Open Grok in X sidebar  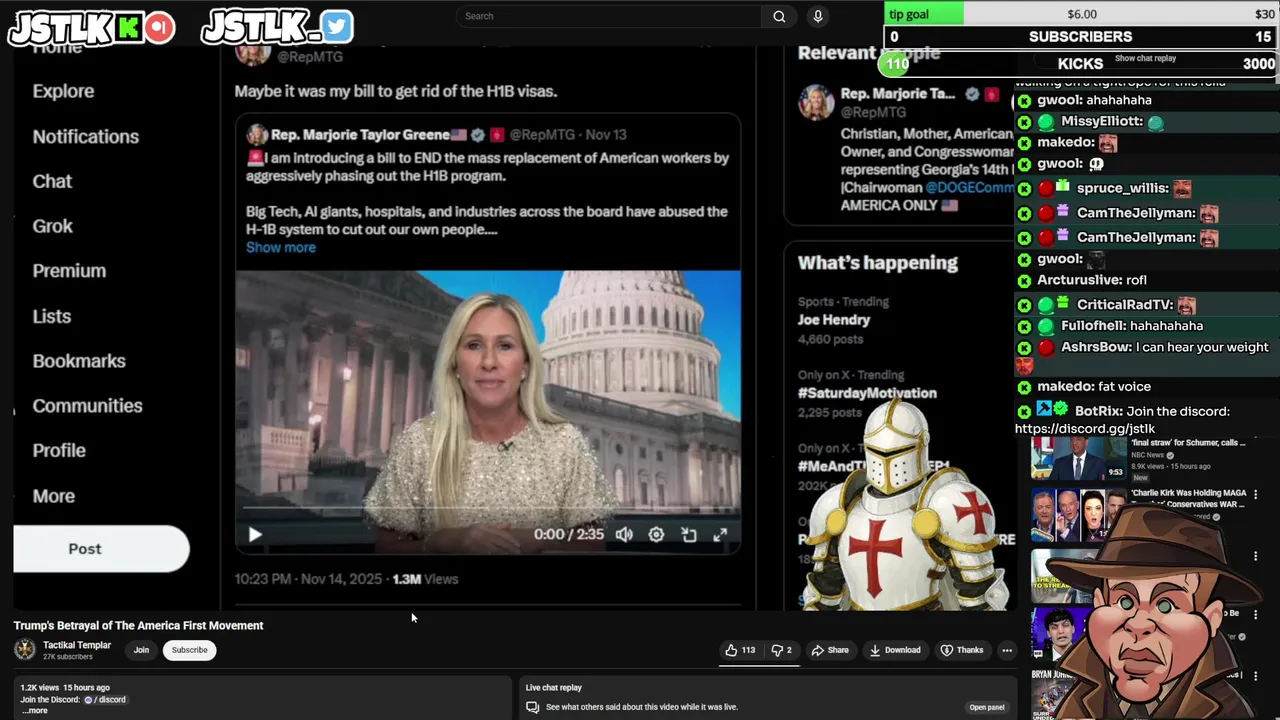[52, 226]
